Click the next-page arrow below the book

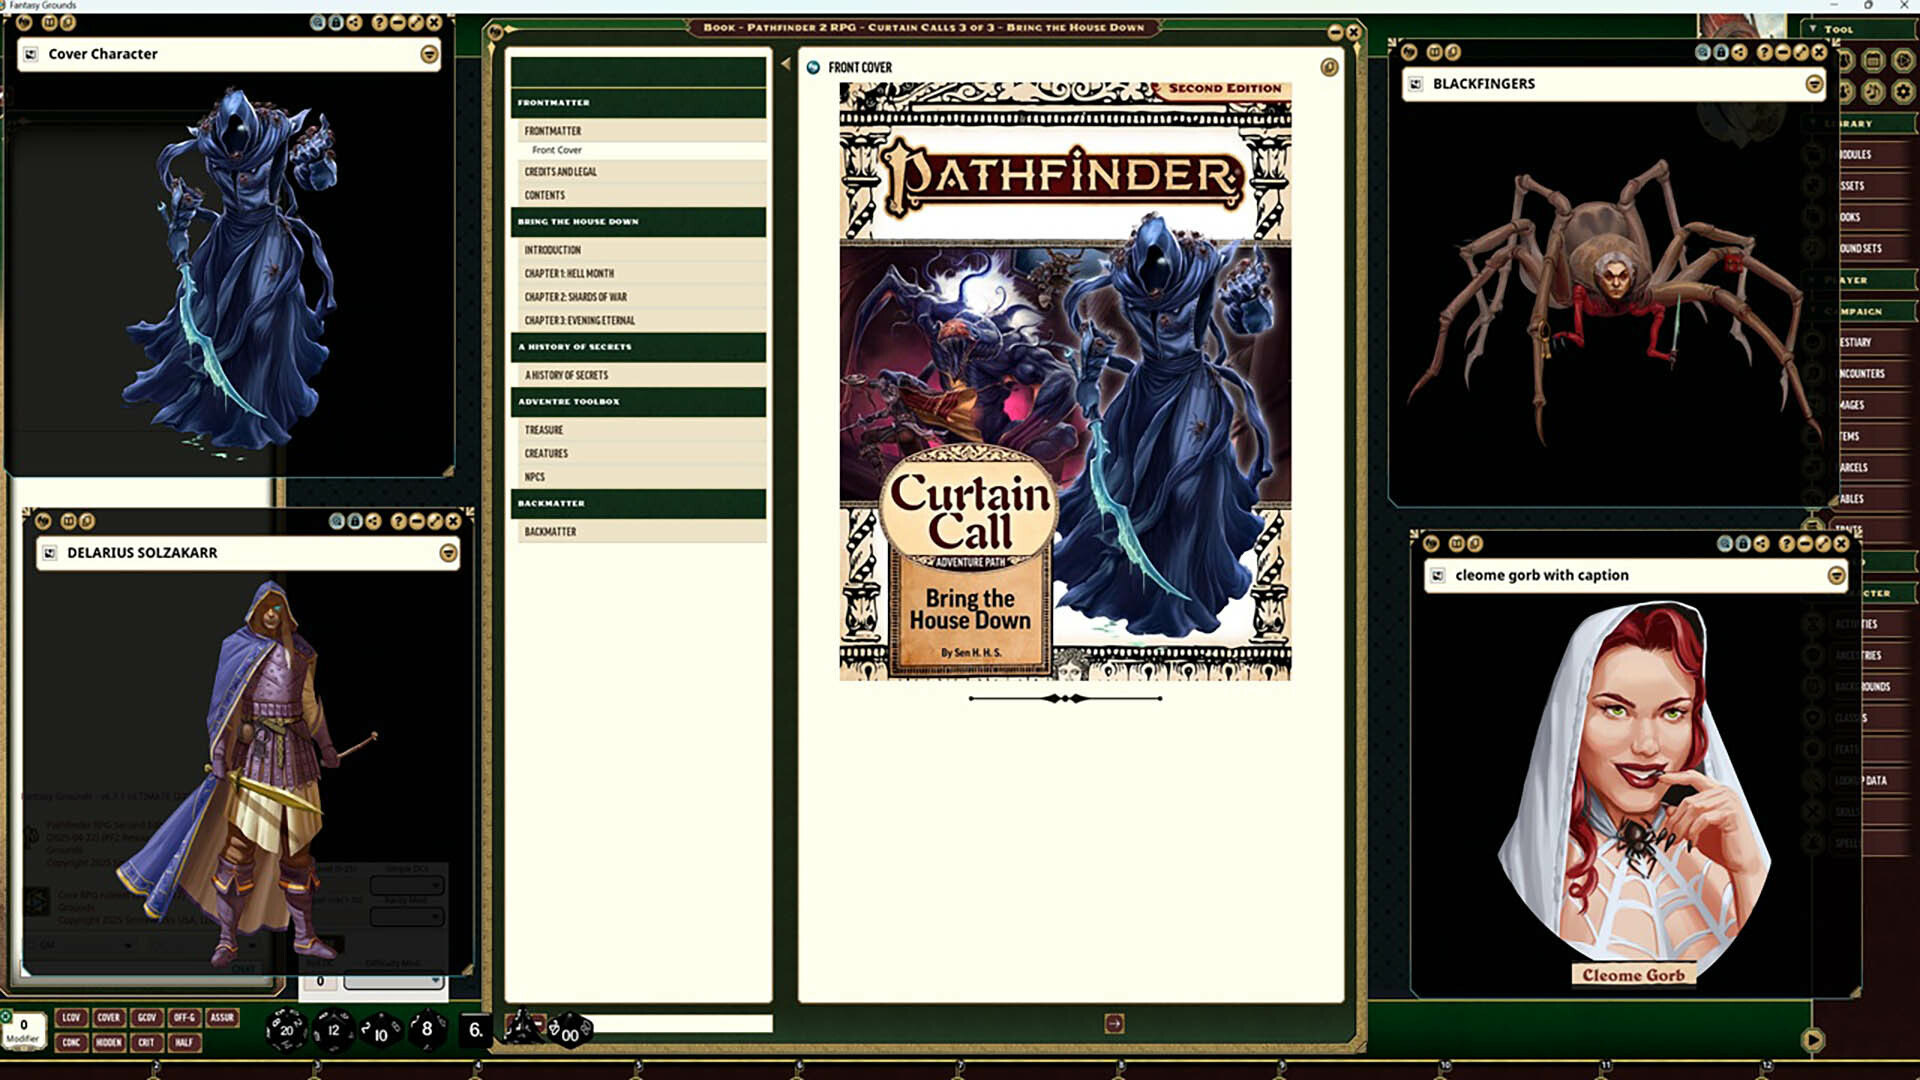pyautogui.click(x=1113, y=1024)
